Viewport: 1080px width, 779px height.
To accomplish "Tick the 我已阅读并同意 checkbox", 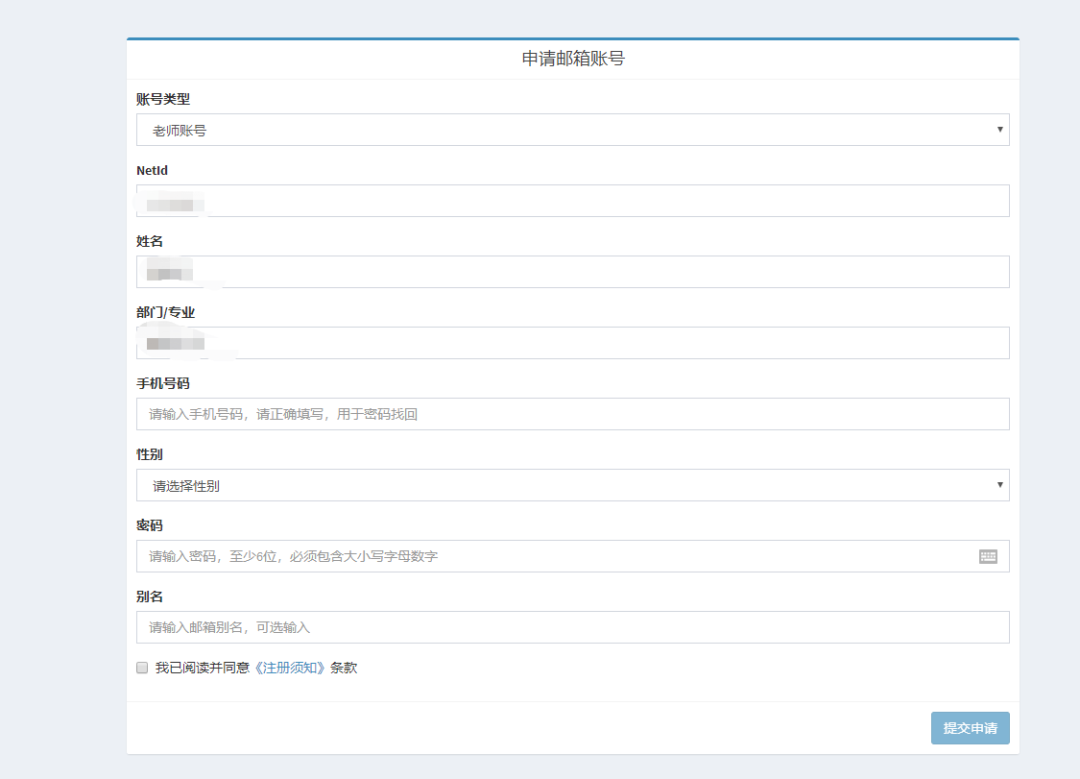I will point(142,667).
